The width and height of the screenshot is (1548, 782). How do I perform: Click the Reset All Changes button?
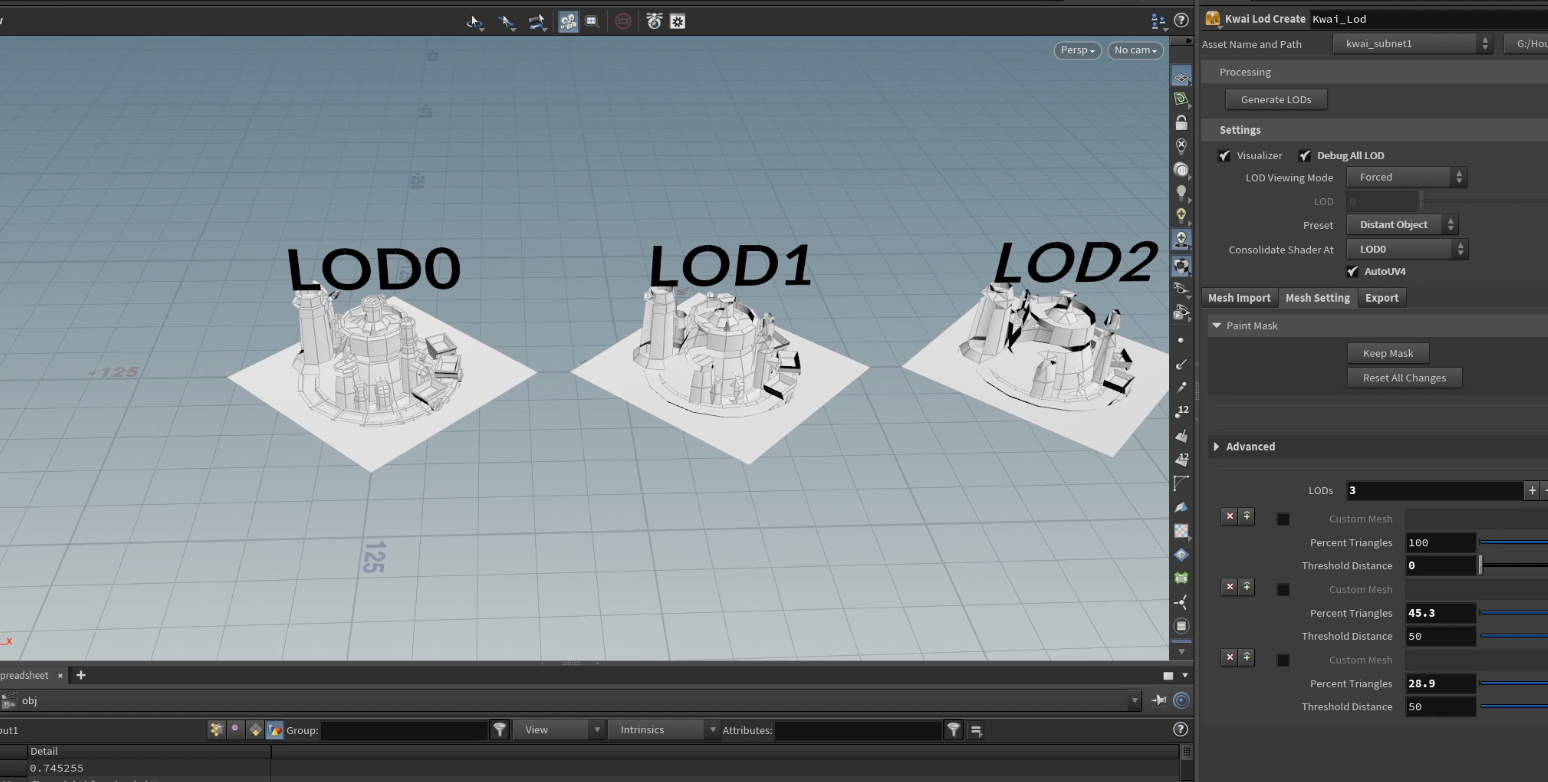(1404, 377)
